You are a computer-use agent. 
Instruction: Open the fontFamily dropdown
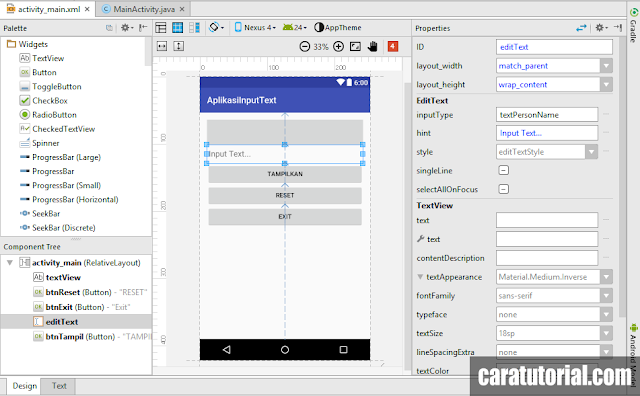[607, 296]
